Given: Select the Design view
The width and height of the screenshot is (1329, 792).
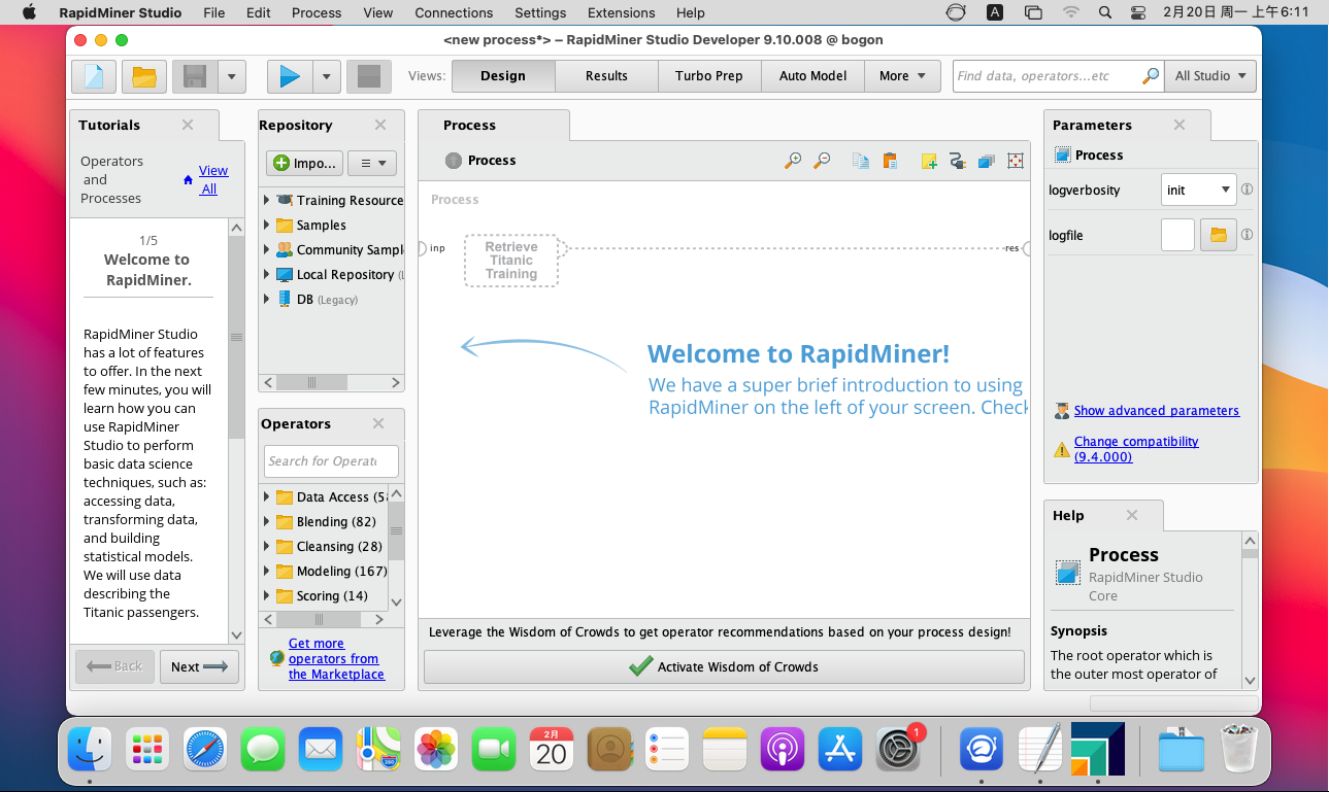Looking at the screenshot, I should (x=503, y=76).
